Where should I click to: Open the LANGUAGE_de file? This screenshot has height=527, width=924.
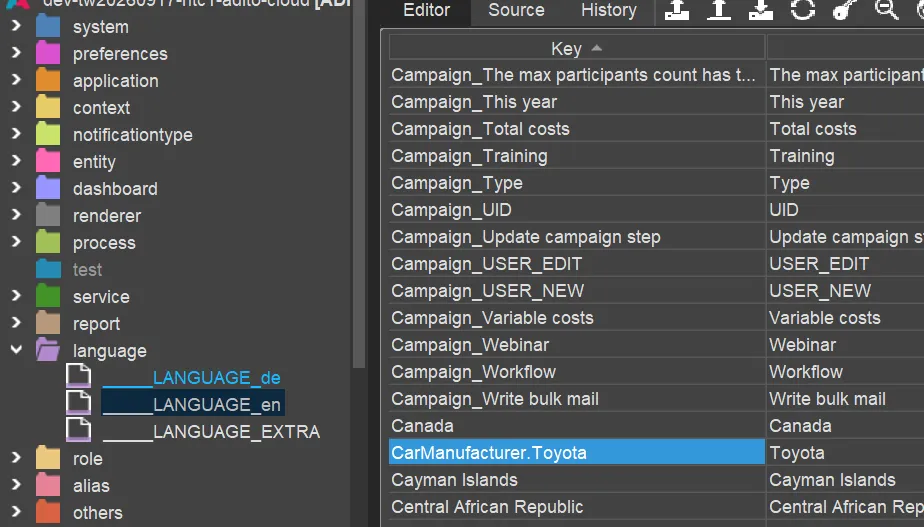click(192, 378)
